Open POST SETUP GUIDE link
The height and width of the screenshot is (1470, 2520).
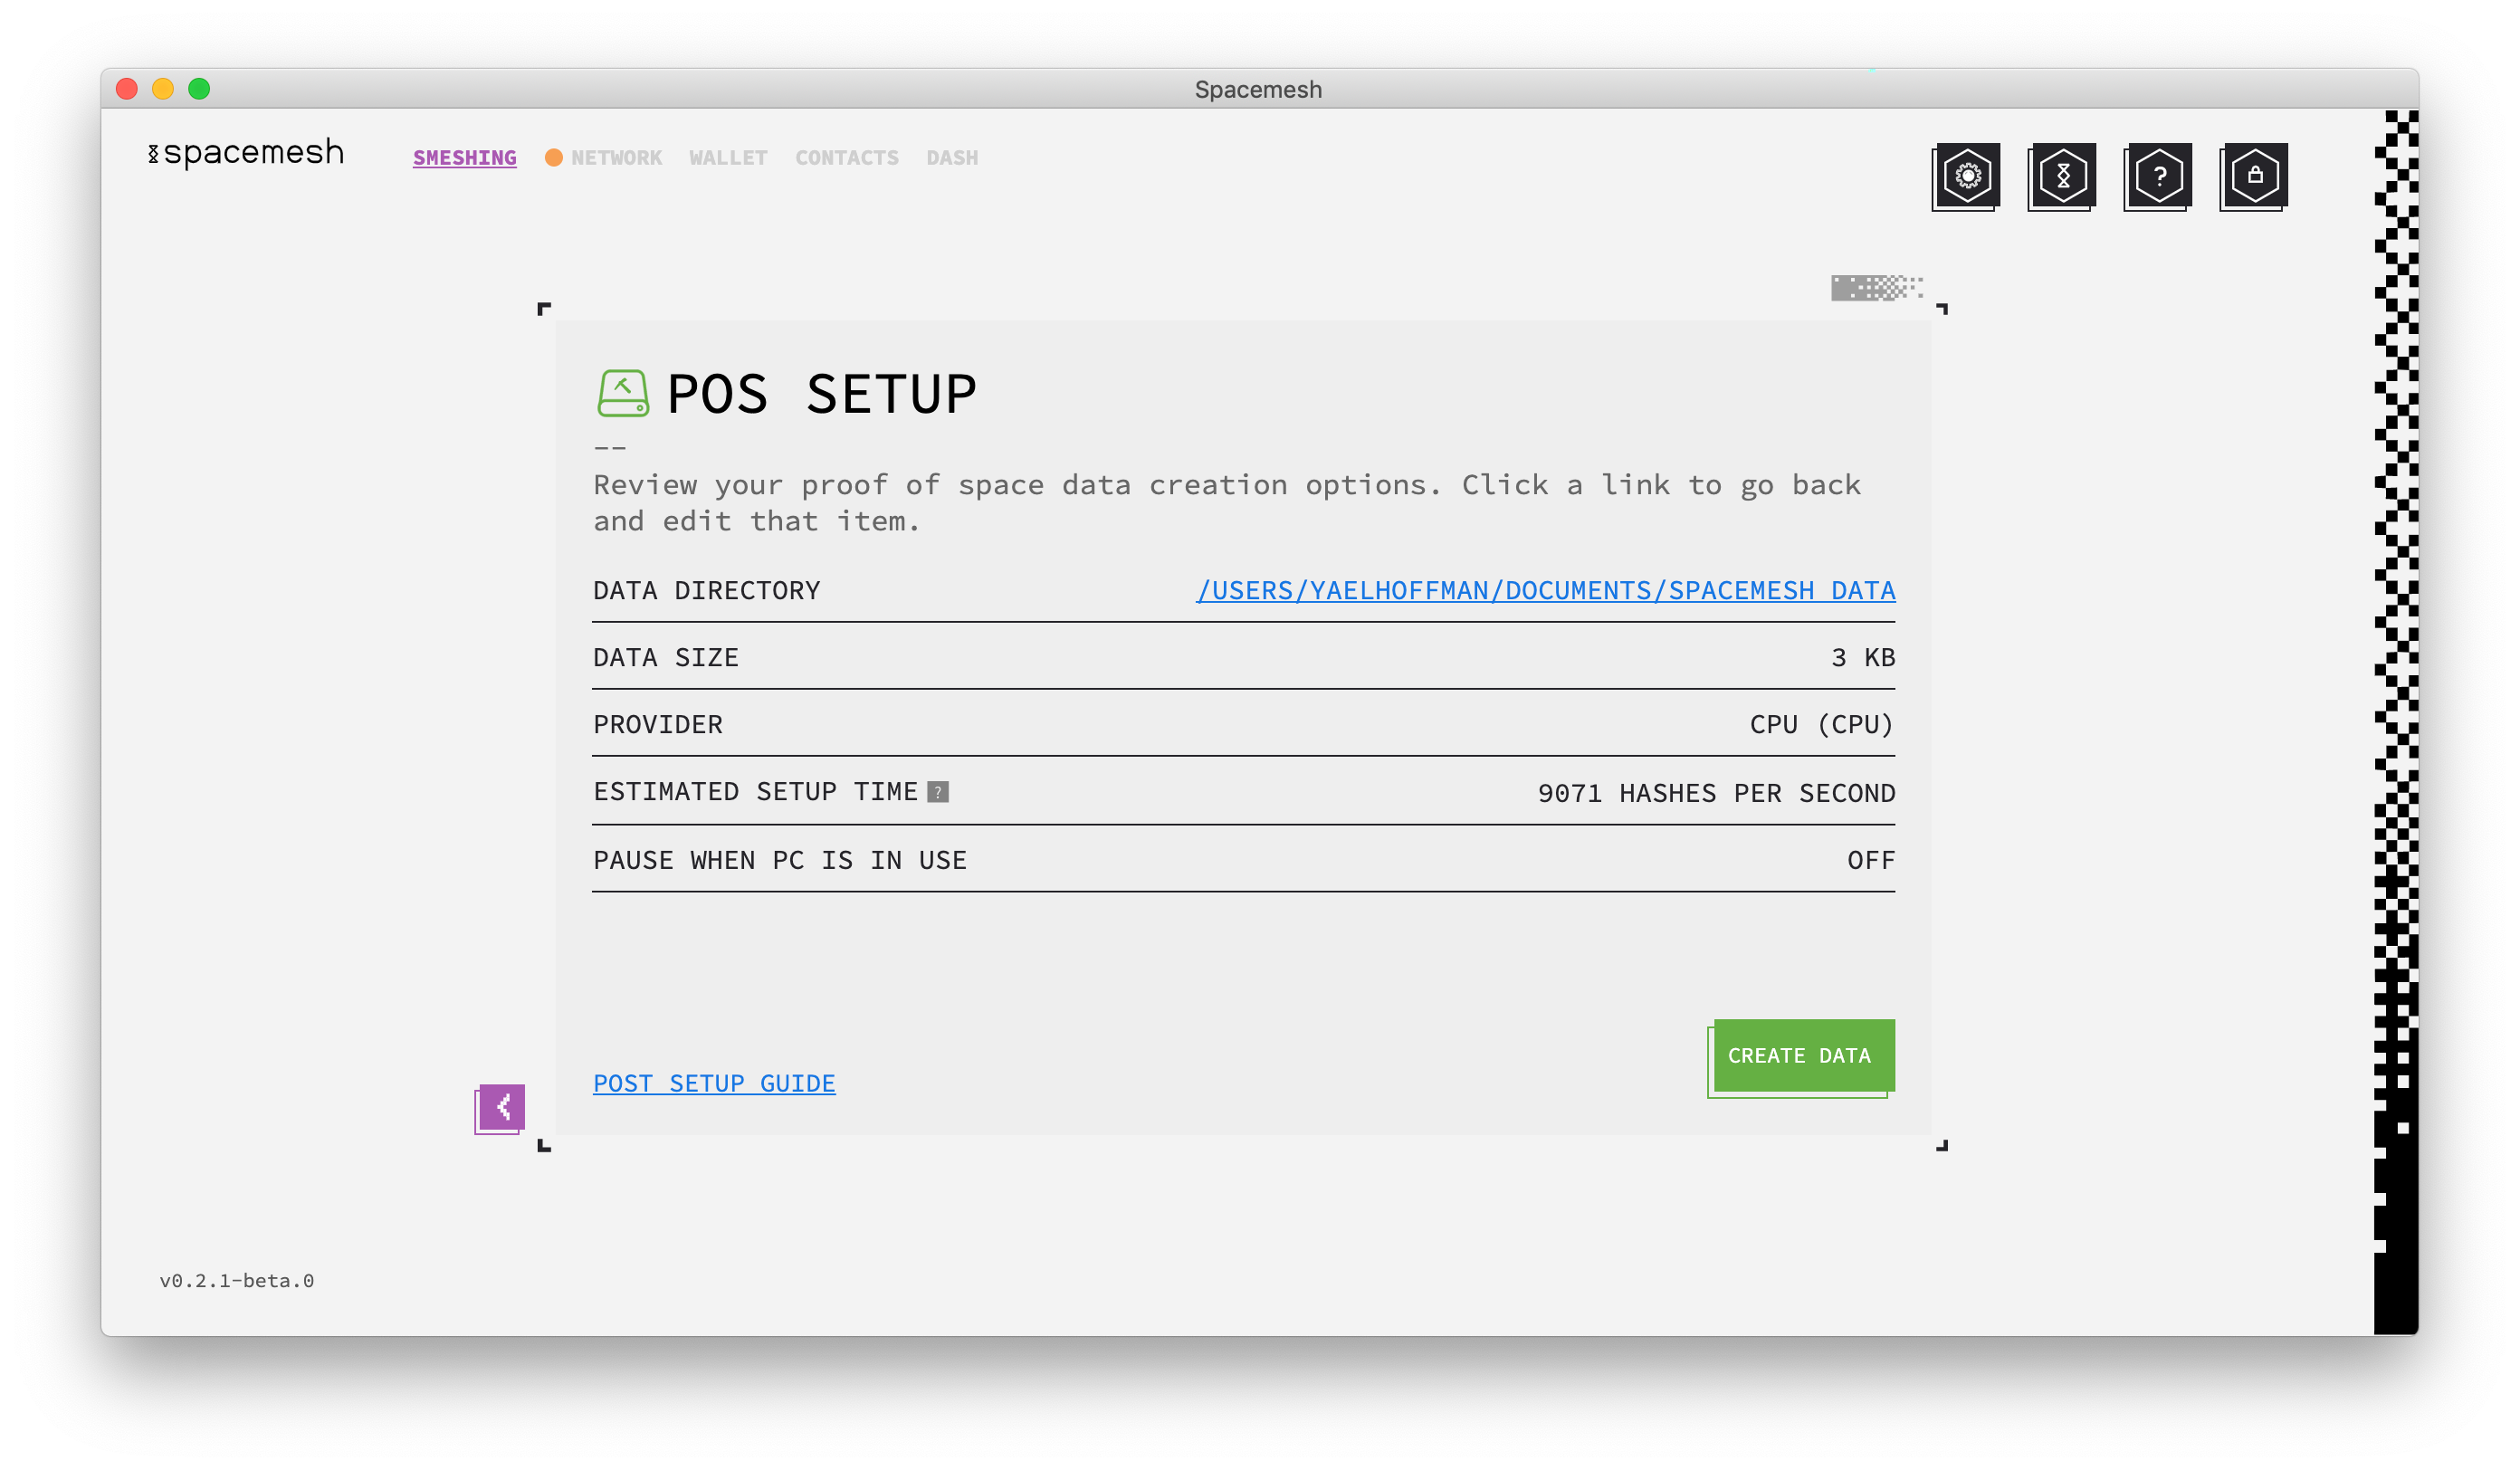(714, 1083)
